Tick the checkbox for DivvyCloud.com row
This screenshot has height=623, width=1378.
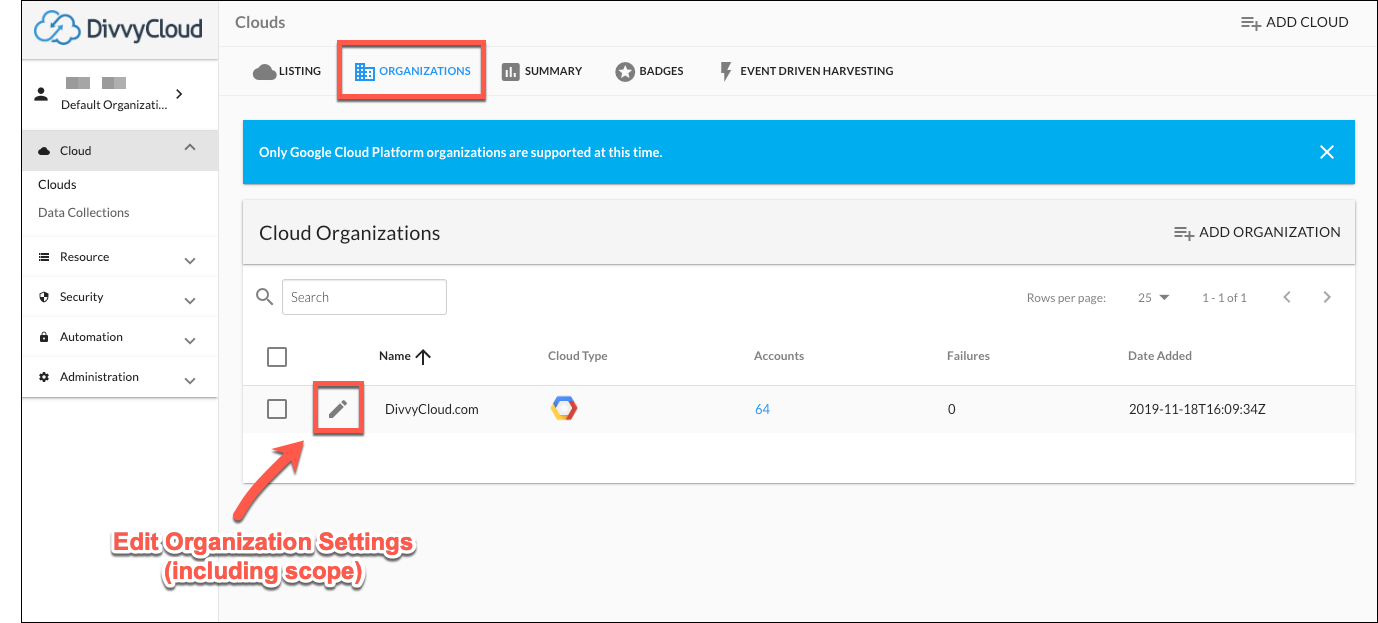click(x=277, y=408)
